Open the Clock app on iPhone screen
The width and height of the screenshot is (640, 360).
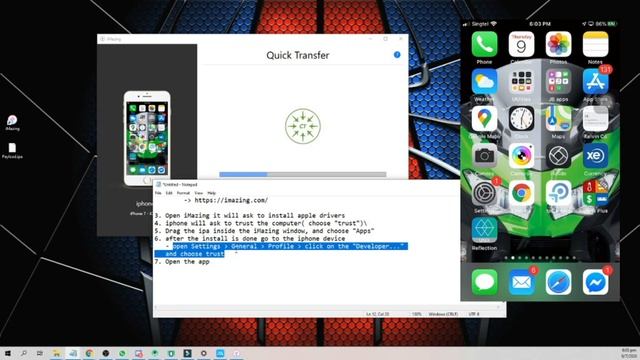(x=521, y=118)
